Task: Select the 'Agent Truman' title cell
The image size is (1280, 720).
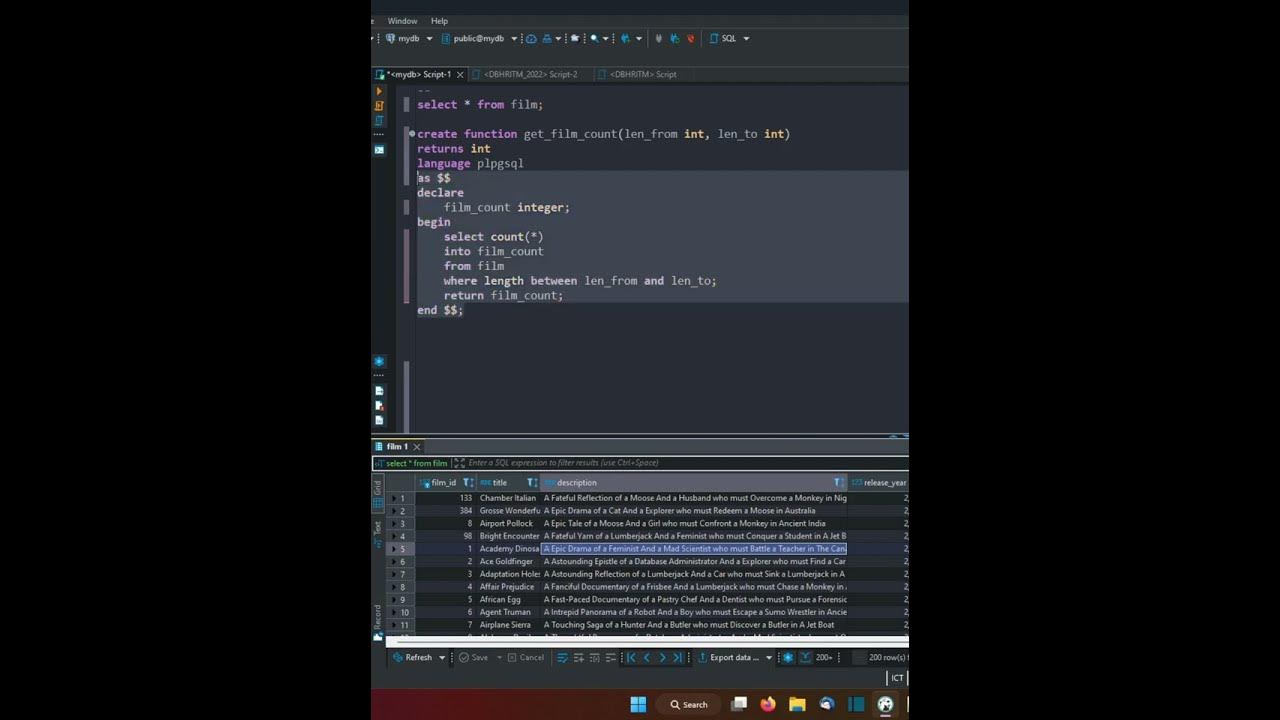Action: coord(509,612)
